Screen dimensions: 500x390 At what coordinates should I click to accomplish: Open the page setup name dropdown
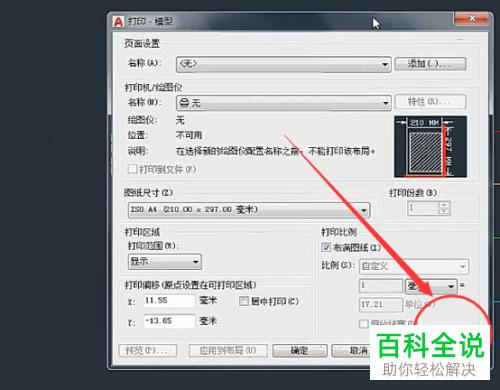(x=283, y=64)
